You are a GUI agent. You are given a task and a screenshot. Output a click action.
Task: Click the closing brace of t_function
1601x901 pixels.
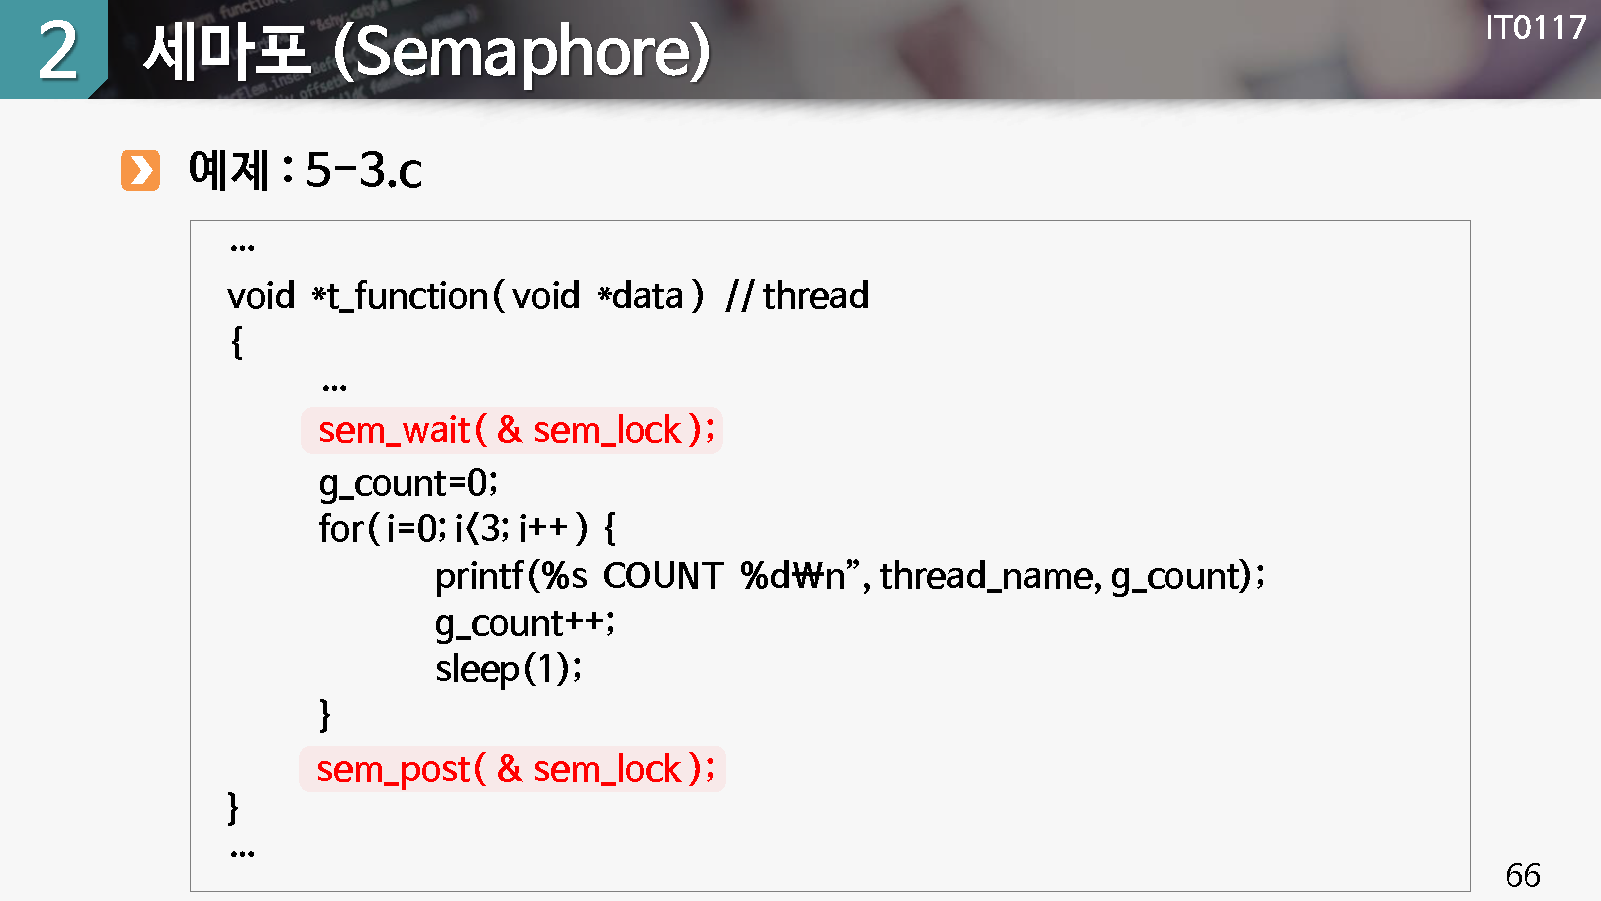click(x=233, y=807)
